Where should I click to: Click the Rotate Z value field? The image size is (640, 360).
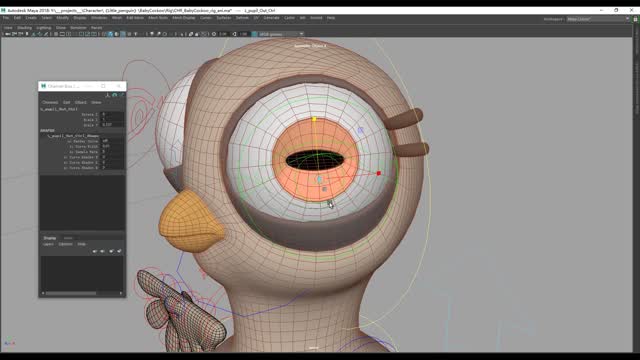click(x=112, y=115)
